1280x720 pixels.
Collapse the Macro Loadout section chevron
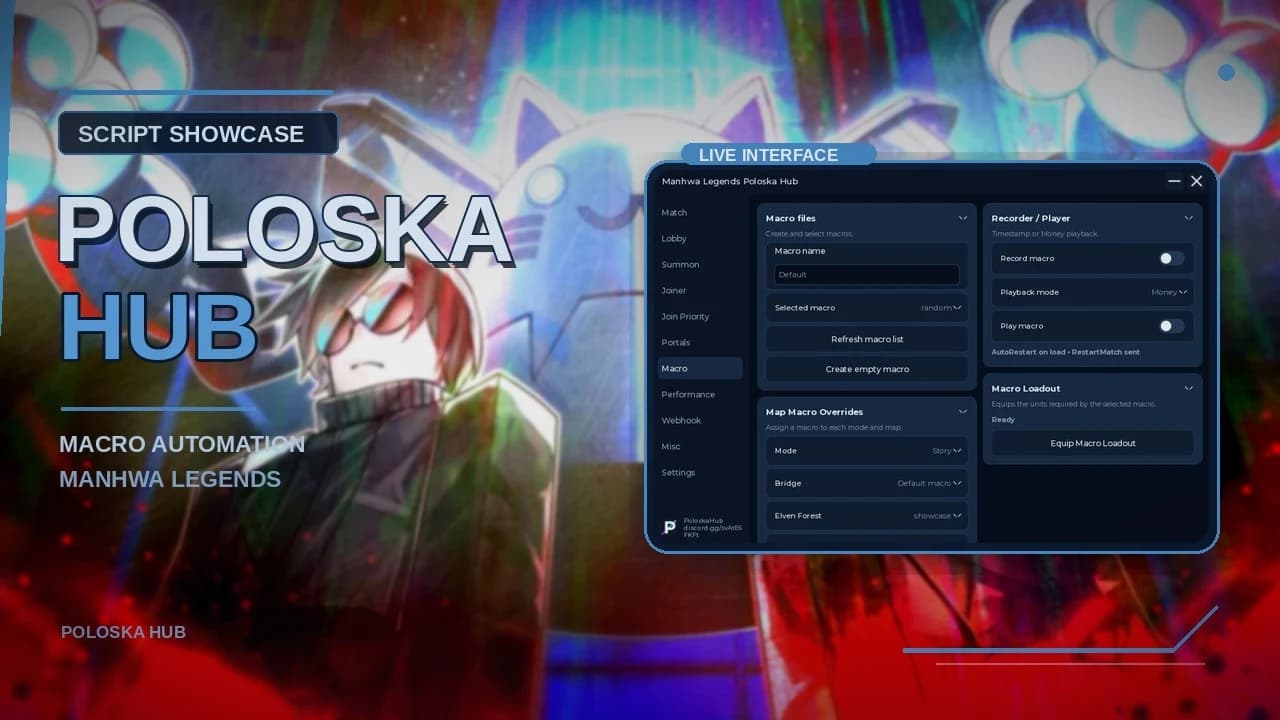pos(1189,388)
